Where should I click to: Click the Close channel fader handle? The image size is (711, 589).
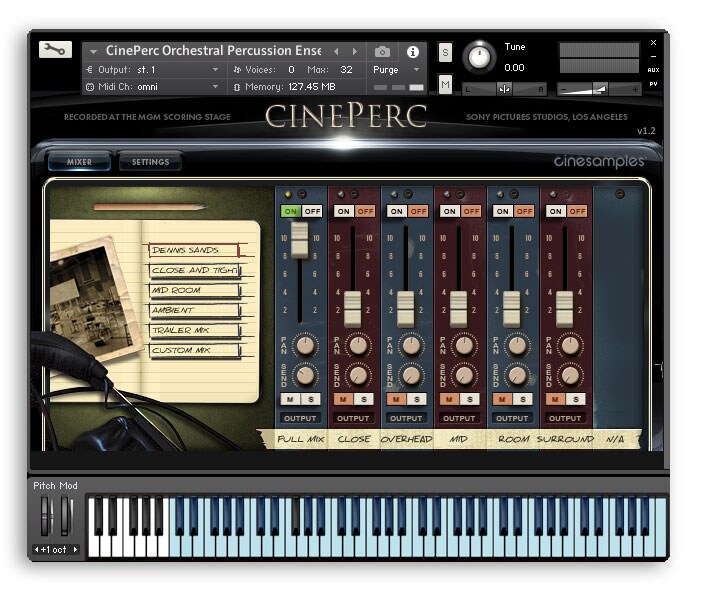tap(353, 309)
